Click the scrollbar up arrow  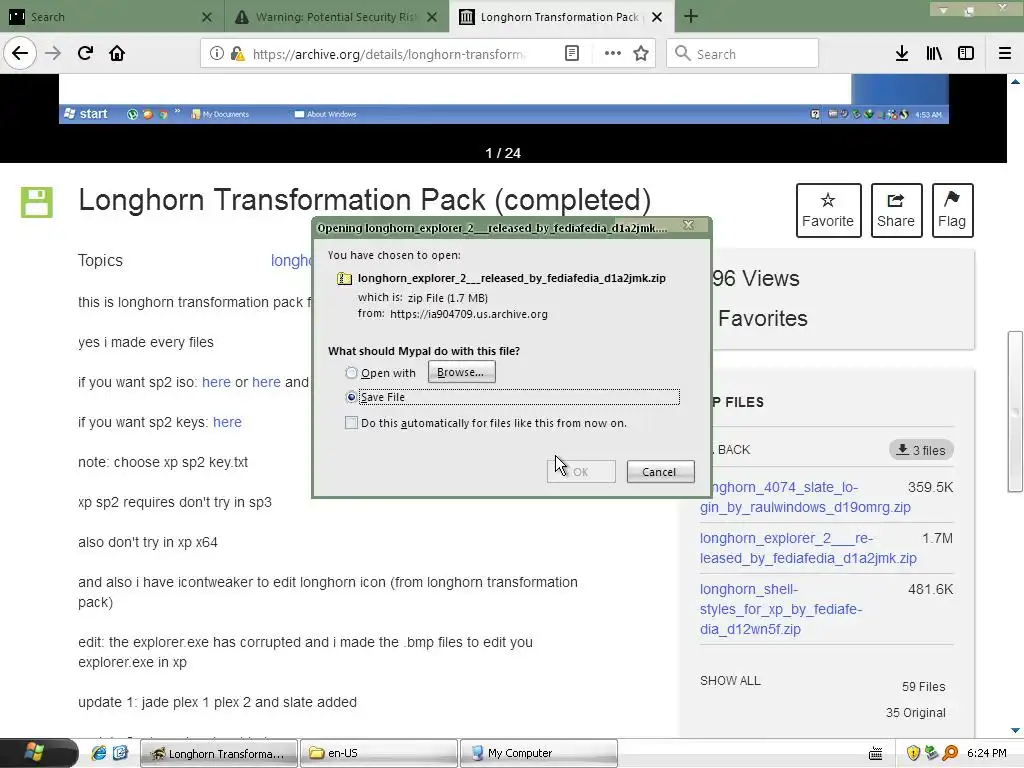tap(1015, 82)
